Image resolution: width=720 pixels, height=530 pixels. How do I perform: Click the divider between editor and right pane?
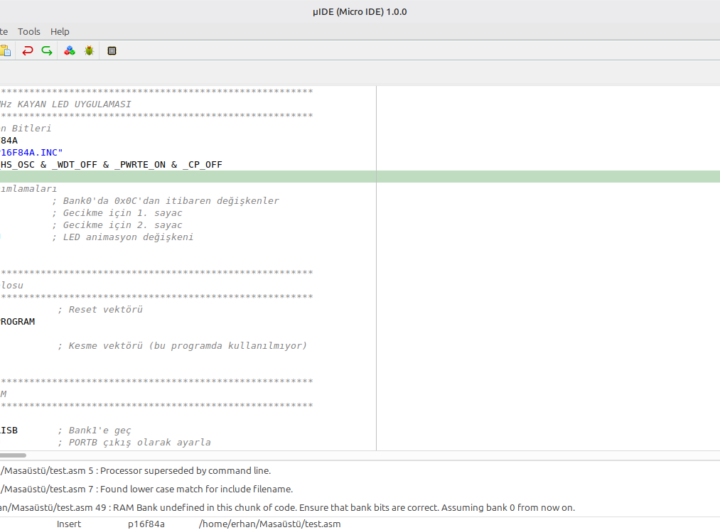pos(376,270)
